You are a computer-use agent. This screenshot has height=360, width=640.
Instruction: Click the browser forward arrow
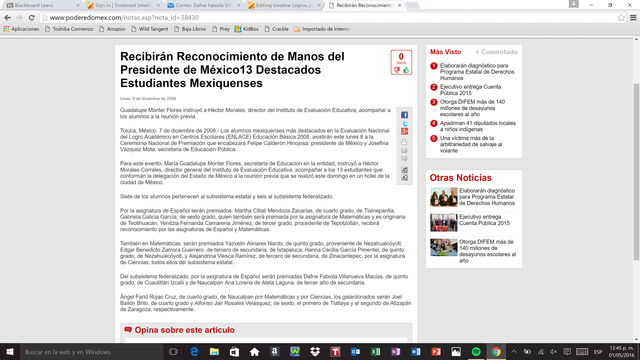click(19, 18)
